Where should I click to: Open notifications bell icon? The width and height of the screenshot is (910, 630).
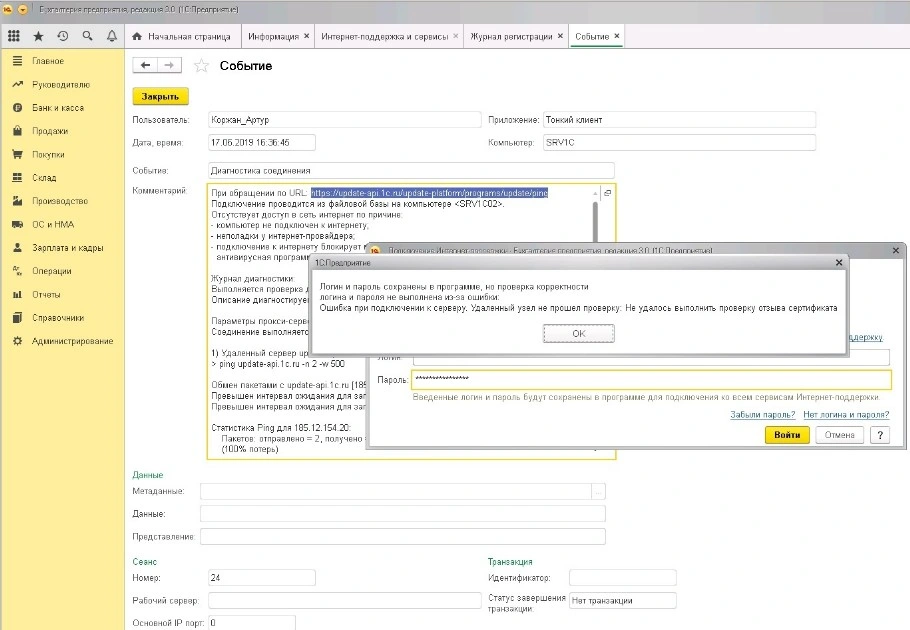tap(111, 36)
